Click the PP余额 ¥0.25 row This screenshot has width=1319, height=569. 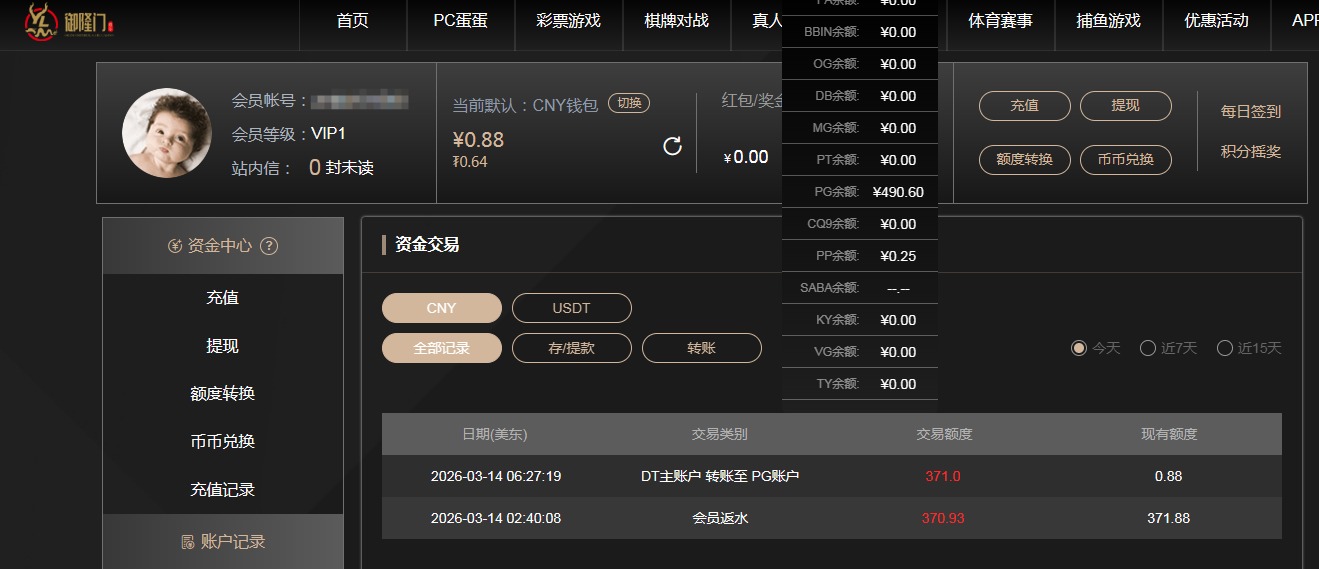(x=860, y=256)
